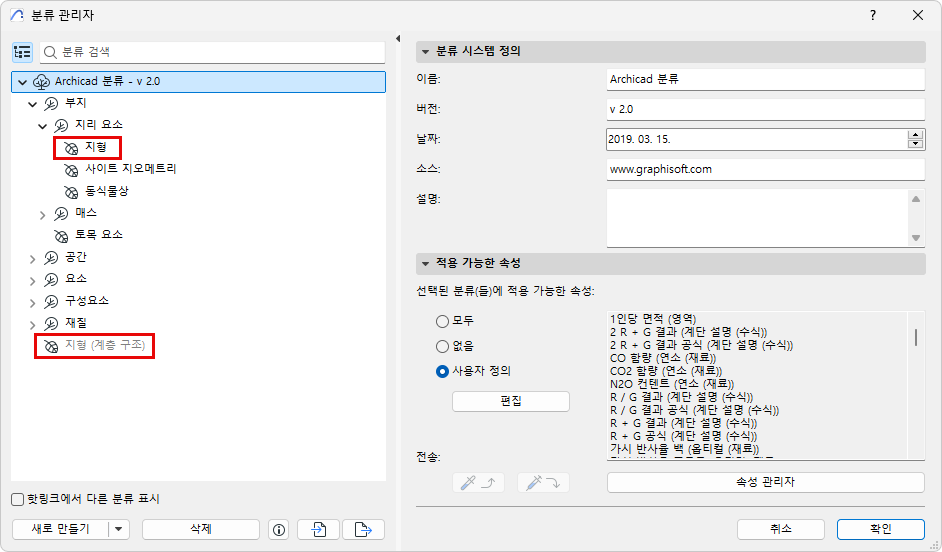Viewport: 942px width, 552px height.
Task: Enable 핫링크에서 다른 분류 표시 checkbox
Action: (17, 499)
